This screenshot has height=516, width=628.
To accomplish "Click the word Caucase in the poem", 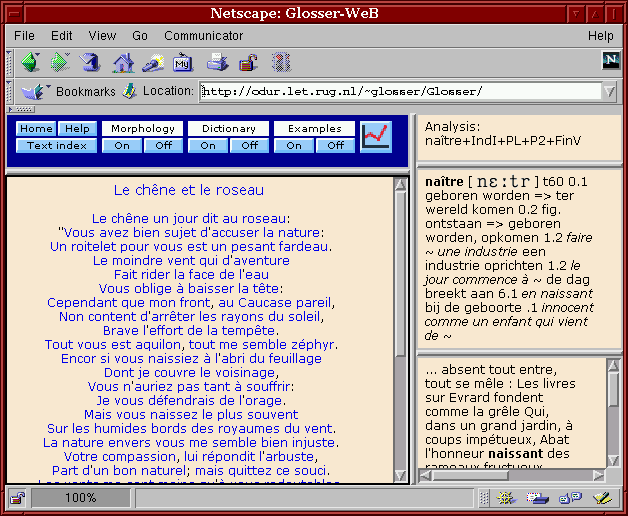I will click(x=265, y=302).
